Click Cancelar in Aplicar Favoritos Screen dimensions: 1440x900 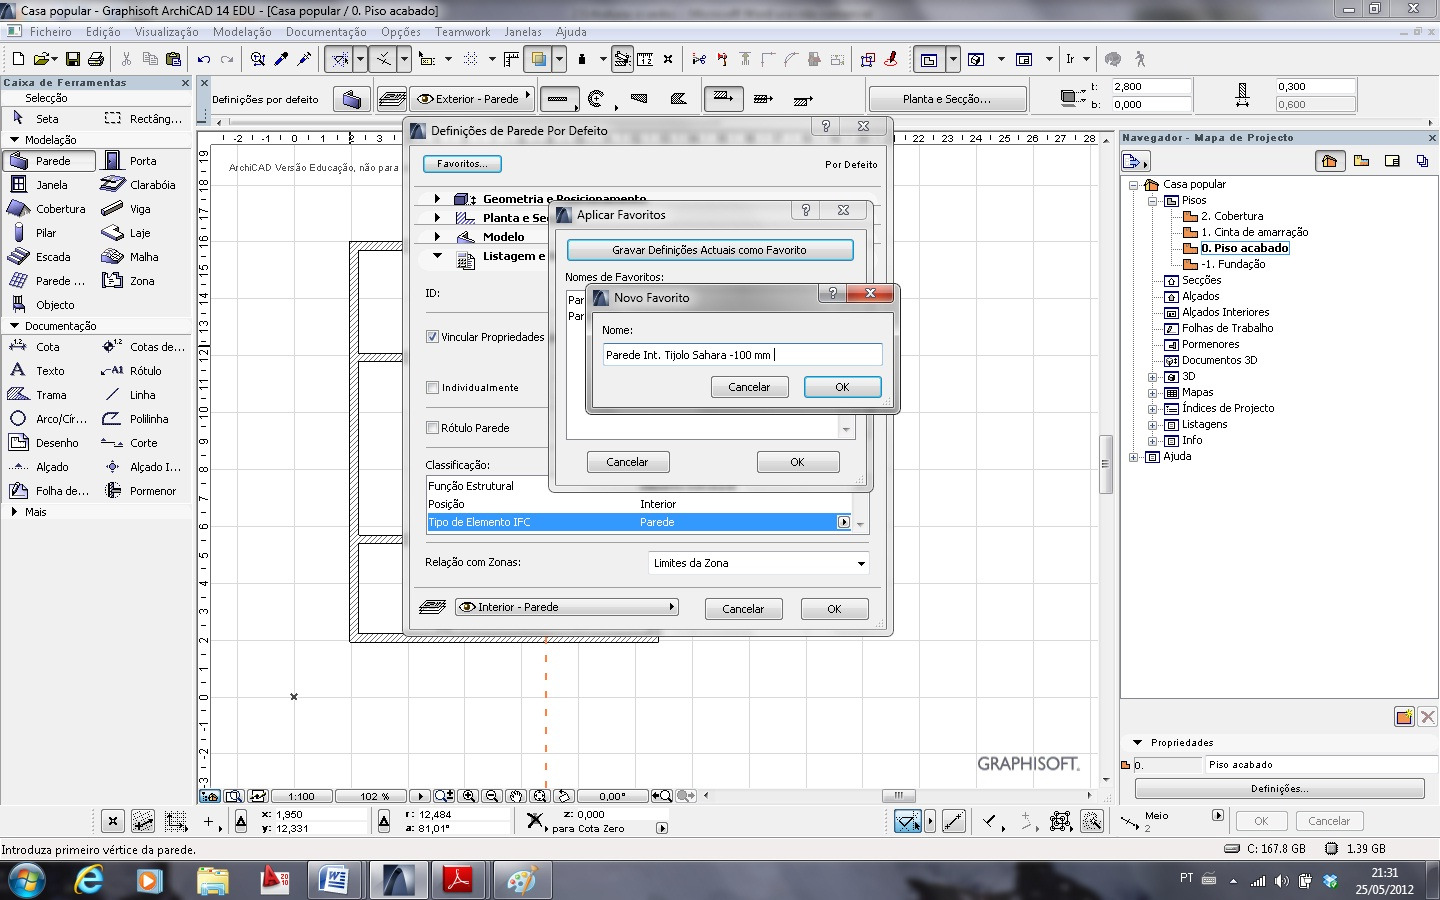[x=627, y=462]
